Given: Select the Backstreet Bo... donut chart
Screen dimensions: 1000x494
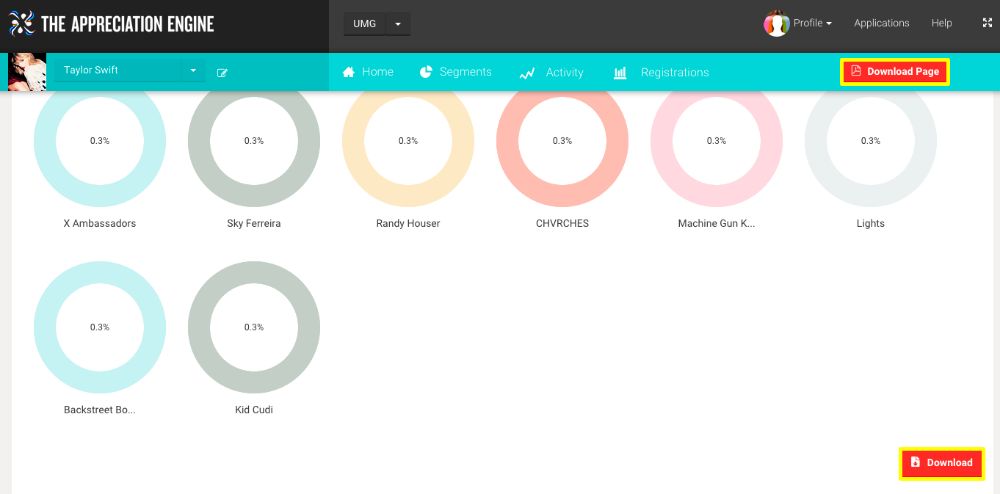Looking at the screenshot, I should point(99,327).
